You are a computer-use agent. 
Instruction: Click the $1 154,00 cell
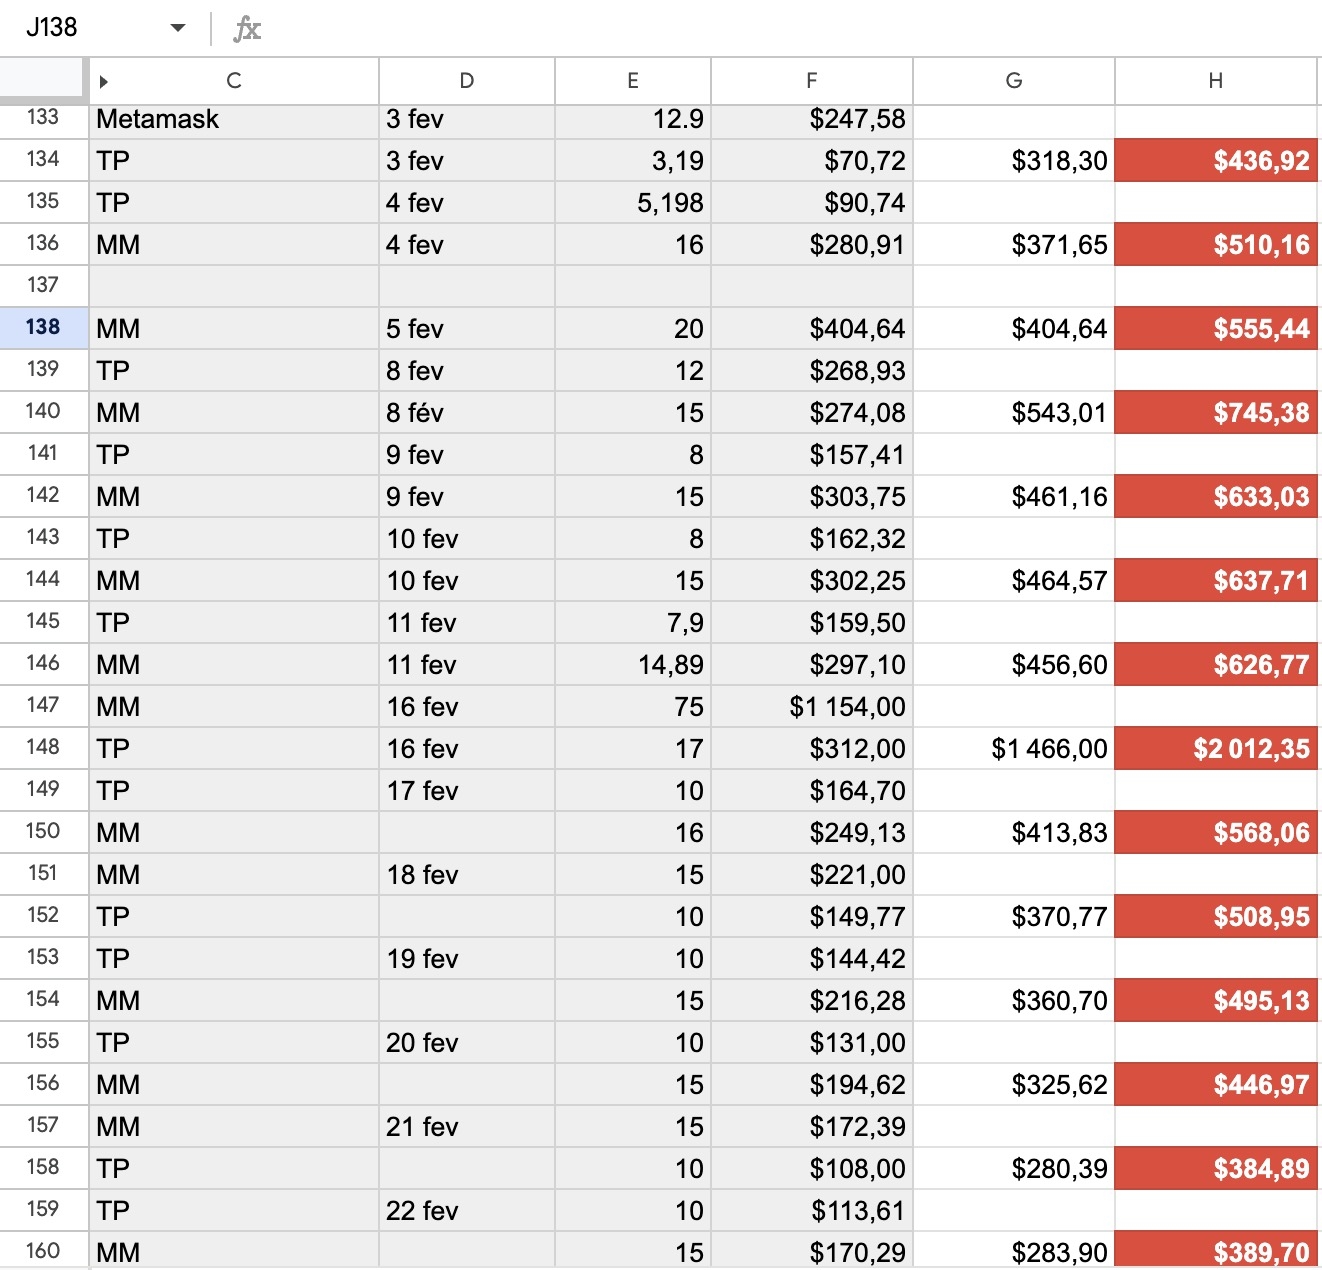tap(811, 707)
